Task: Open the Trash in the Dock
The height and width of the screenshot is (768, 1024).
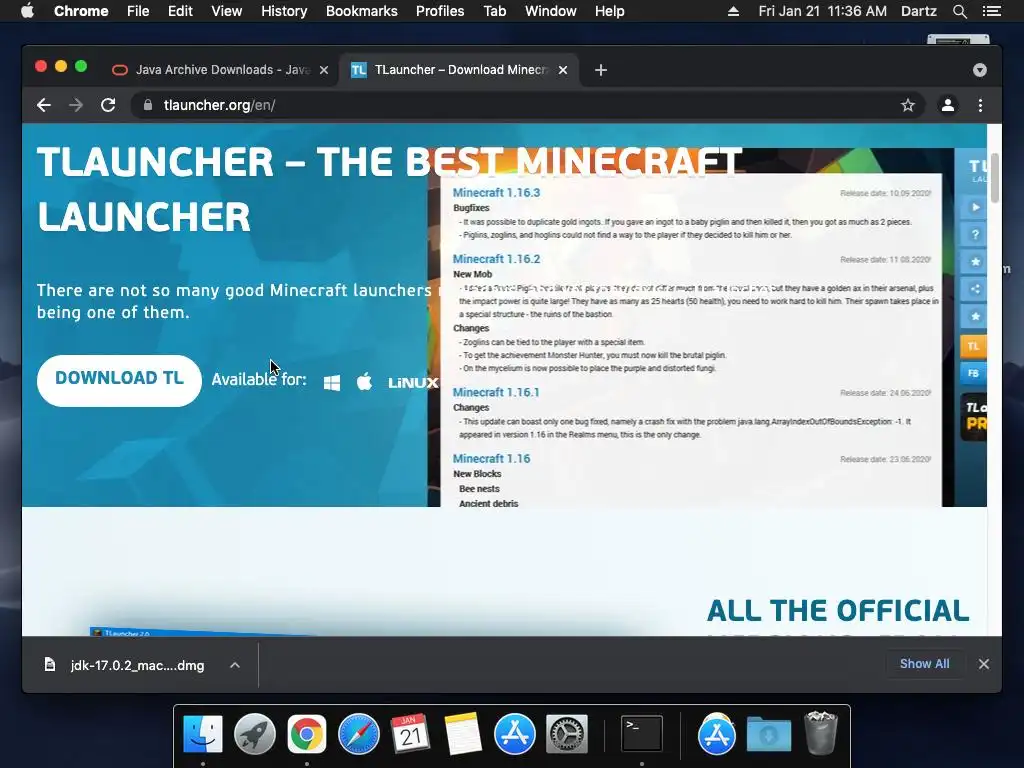Action: 821,733
